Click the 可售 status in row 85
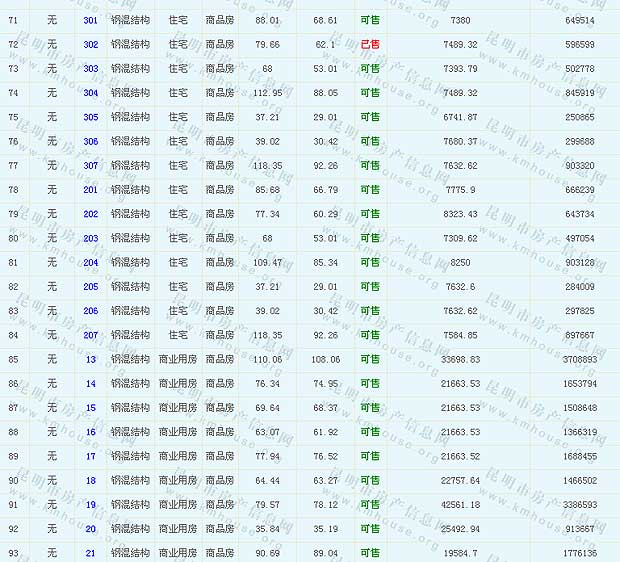620x562 pixels. [x=370, y=359]
